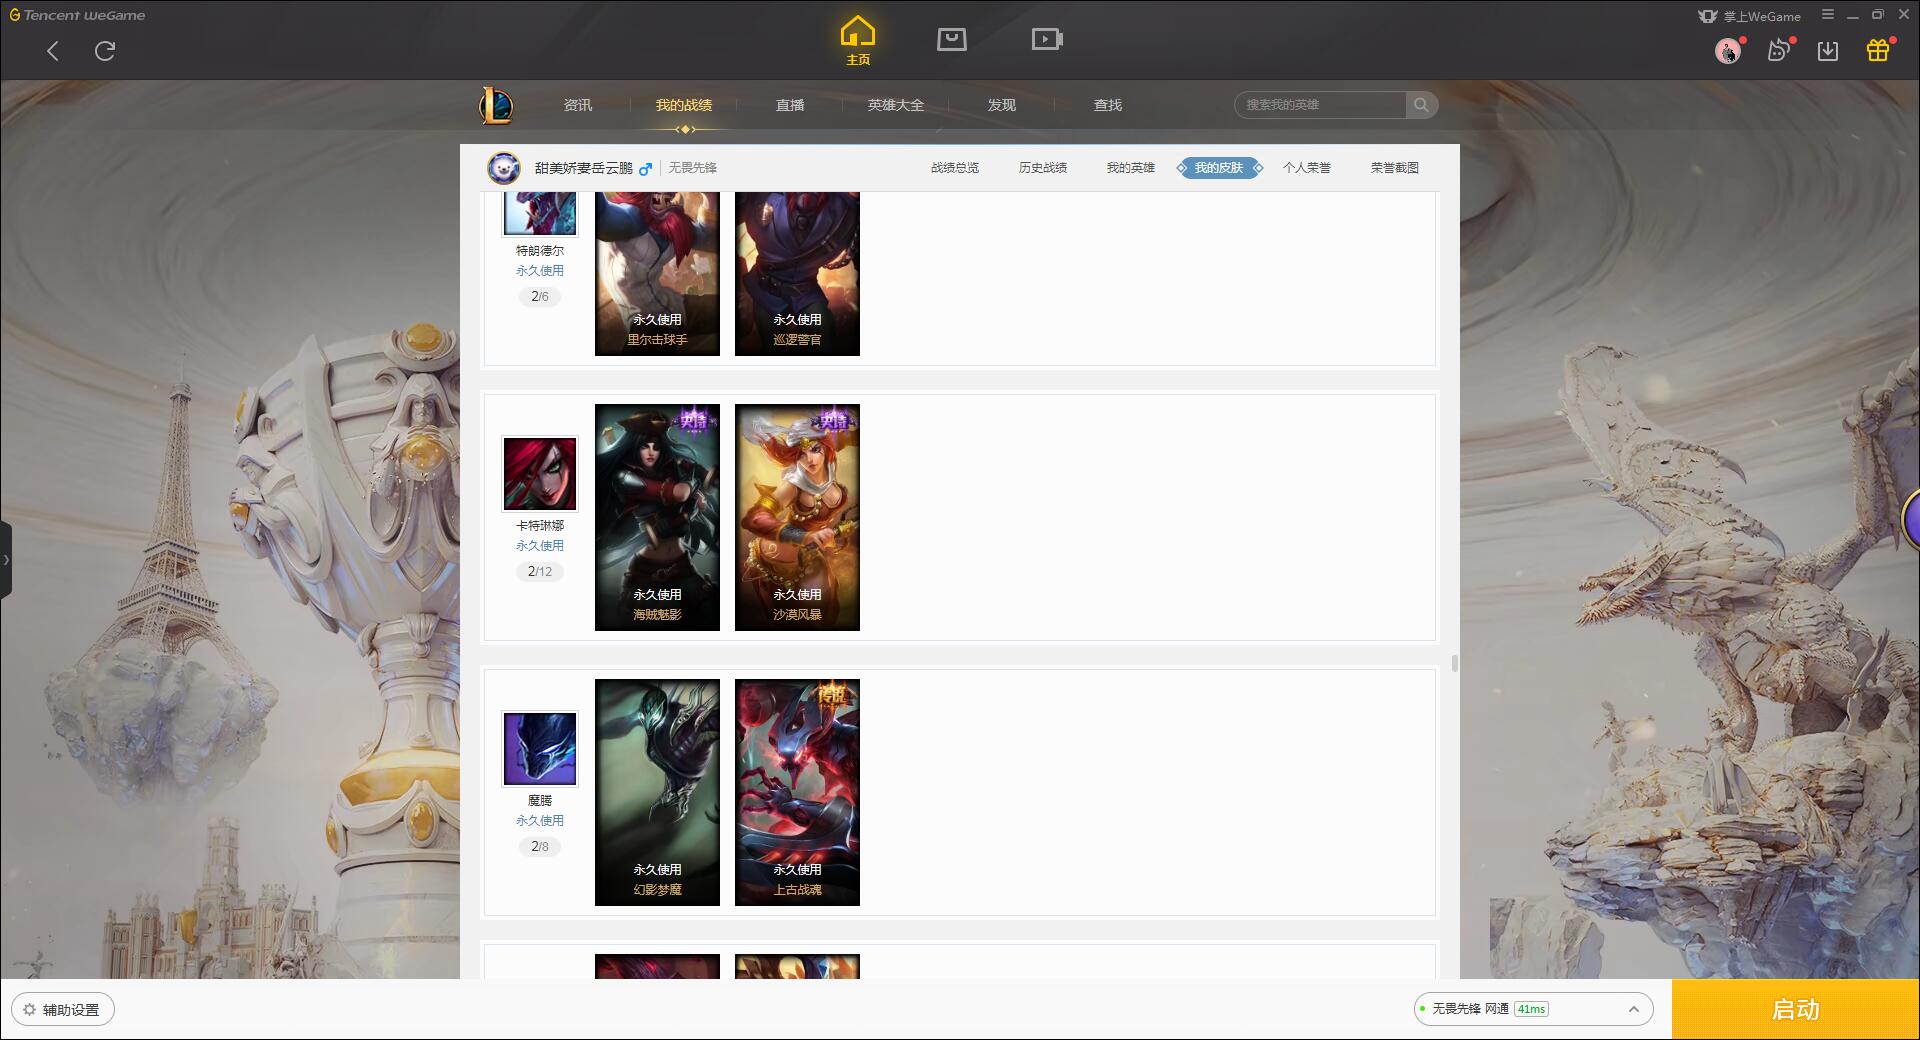Click the 2/6 skin count badge
This screenshot has height=1040, width=1920.
[x=540, y=297]
